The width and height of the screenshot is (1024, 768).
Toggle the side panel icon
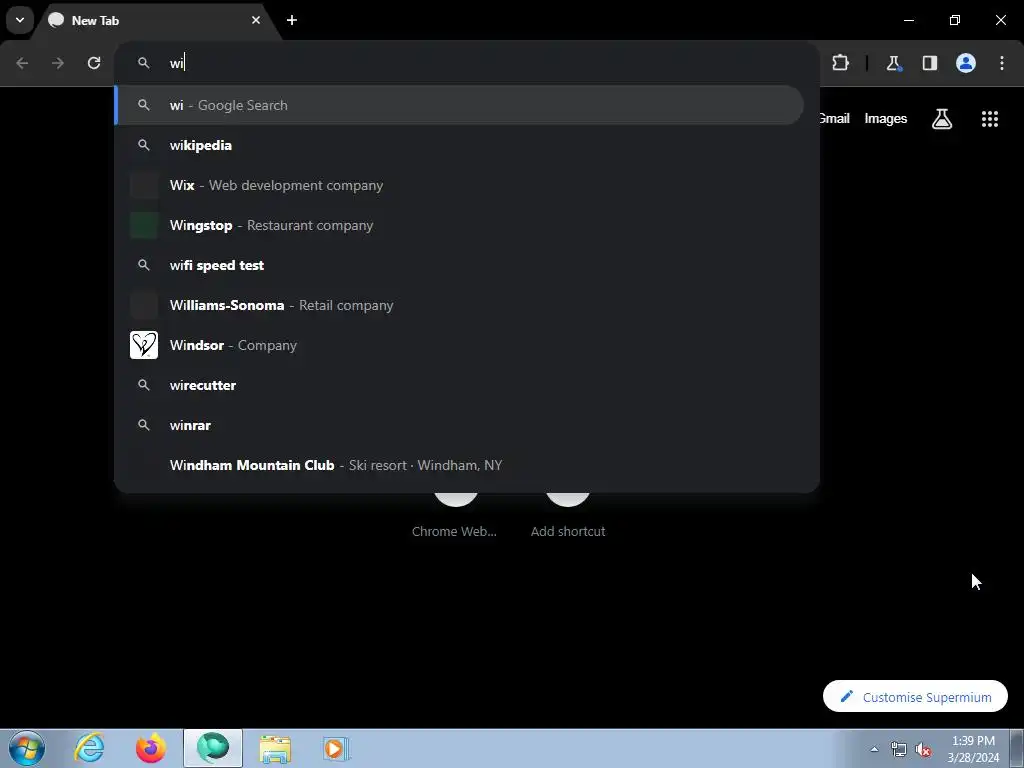tap(929, 63)
